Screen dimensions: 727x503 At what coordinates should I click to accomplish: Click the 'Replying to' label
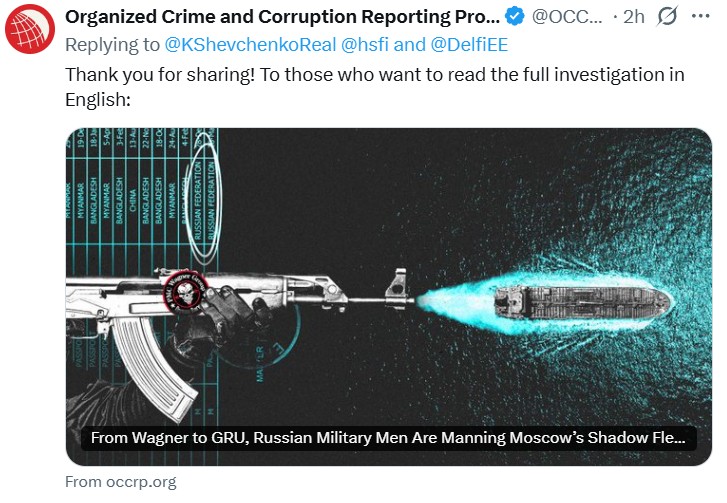(x=112, y=45)
